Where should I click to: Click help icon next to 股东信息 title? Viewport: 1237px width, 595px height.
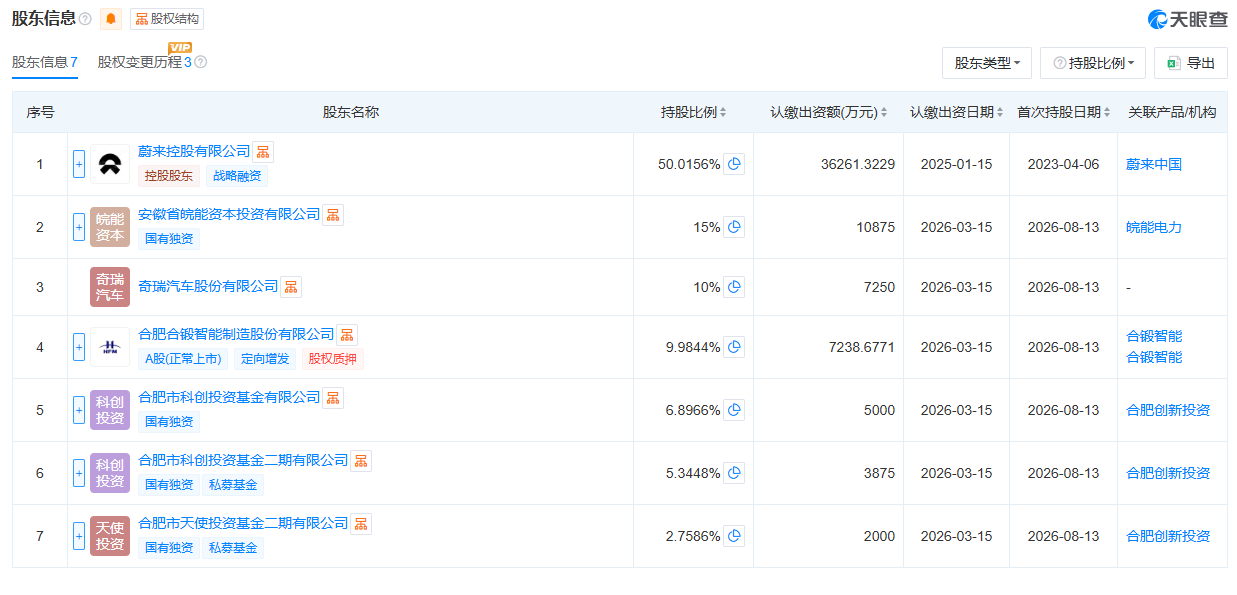point(85,19)
